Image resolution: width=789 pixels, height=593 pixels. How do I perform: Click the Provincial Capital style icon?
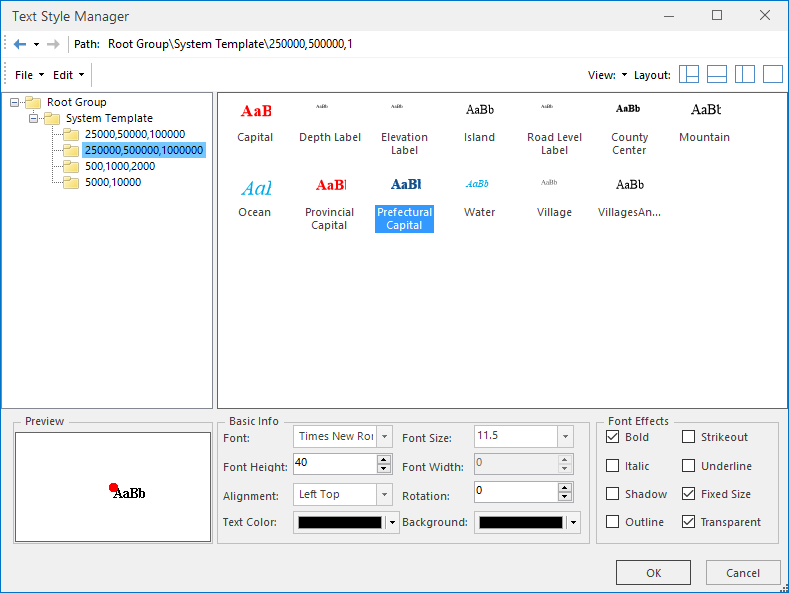pyautogui.click(x=330, y=186)
